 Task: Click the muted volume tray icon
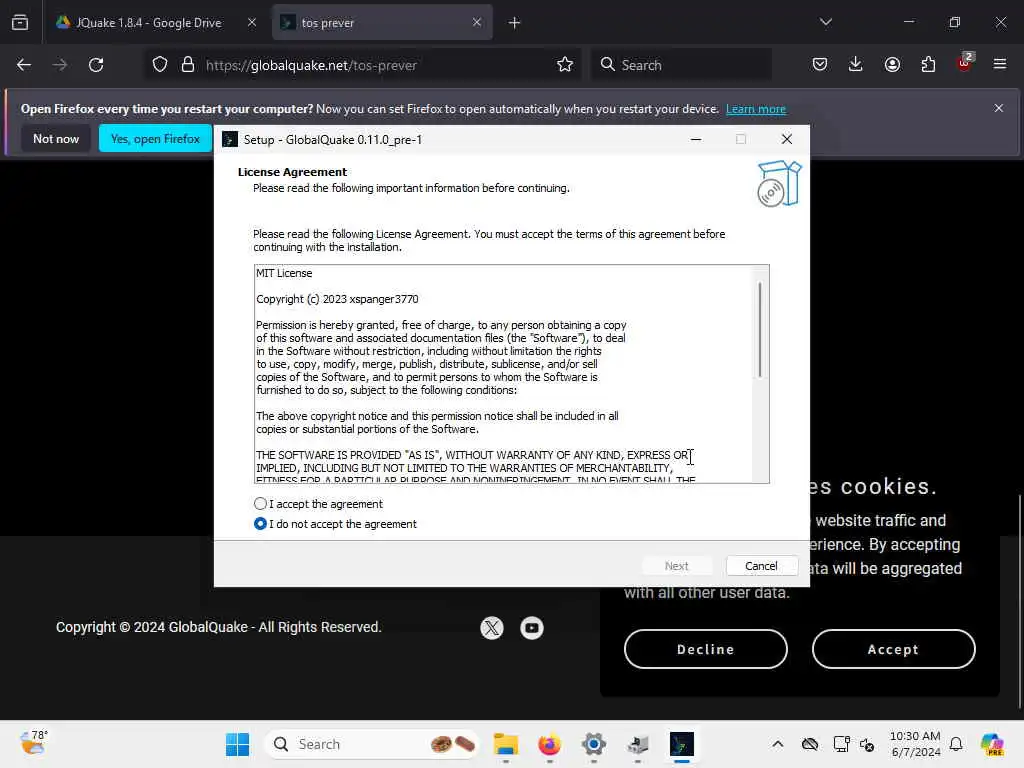click(x=867, y=744)
